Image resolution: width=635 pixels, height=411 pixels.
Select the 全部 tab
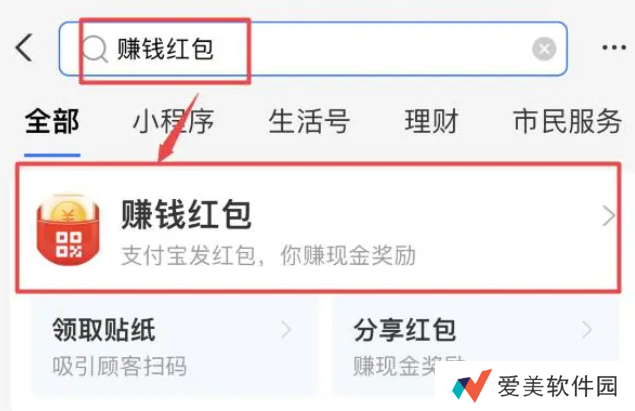[x=52, y=121]
